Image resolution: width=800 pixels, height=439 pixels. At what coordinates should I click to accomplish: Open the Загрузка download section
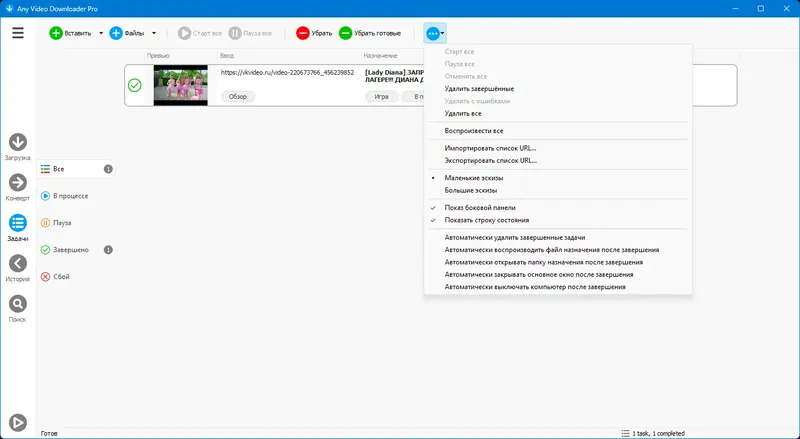pyautogui.click(x=18, y=147)
